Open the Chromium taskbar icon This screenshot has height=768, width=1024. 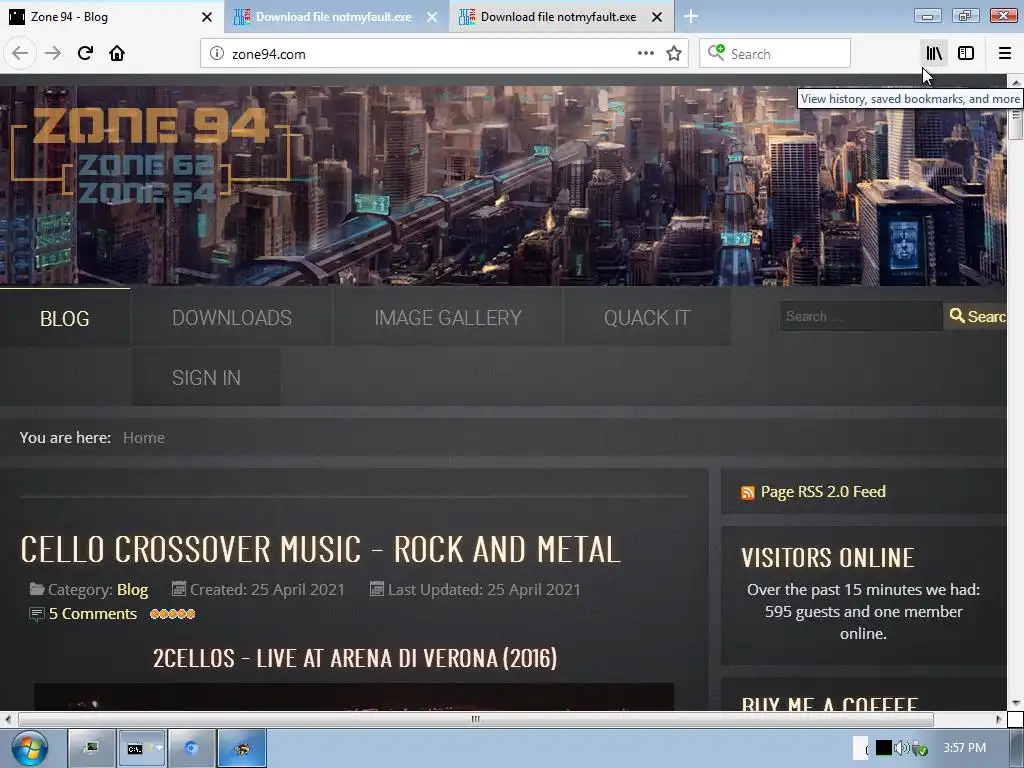pyautogui.click(x=191, y=748)
